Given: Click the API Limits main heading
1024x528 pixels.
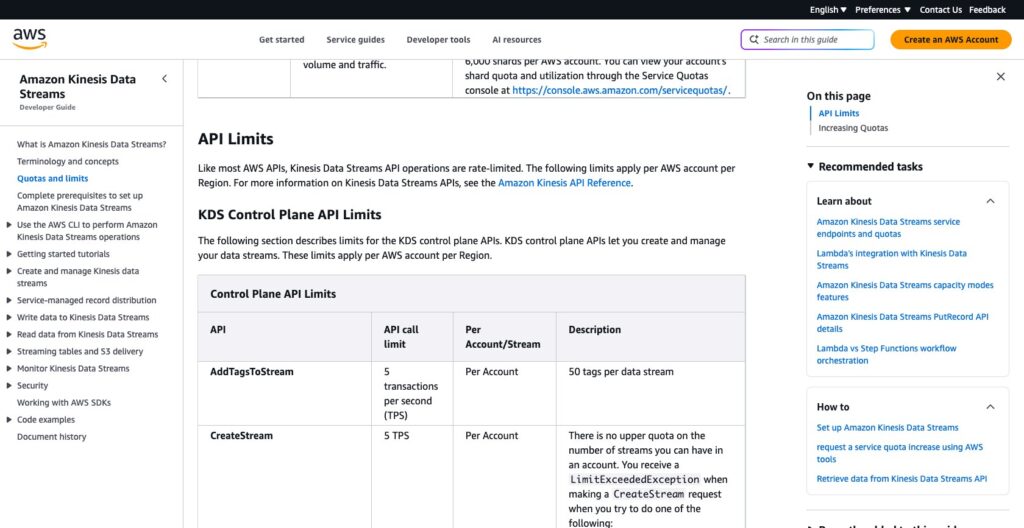Looking at the screenshot, I should coord(236,139).
